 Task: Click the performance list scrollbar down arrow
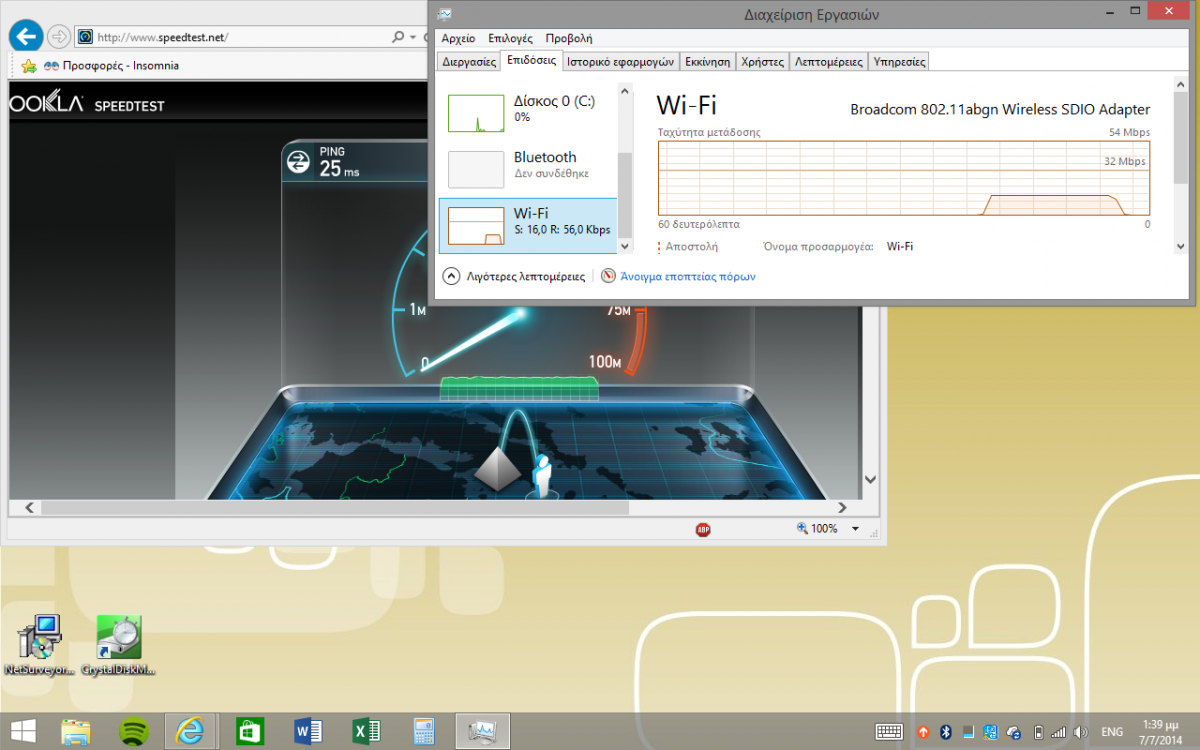[626, 246]
